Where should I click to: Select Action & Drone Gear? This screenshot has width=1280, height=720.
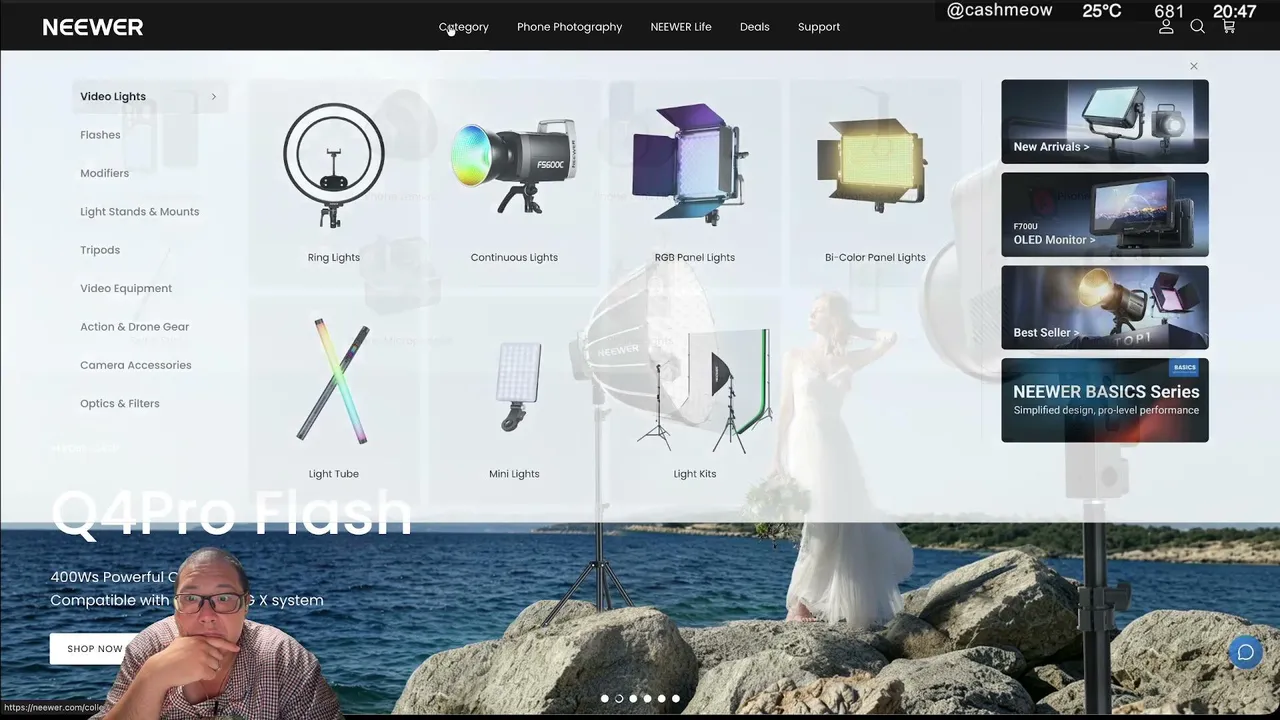pyautogui.click(x=134, y=327)
